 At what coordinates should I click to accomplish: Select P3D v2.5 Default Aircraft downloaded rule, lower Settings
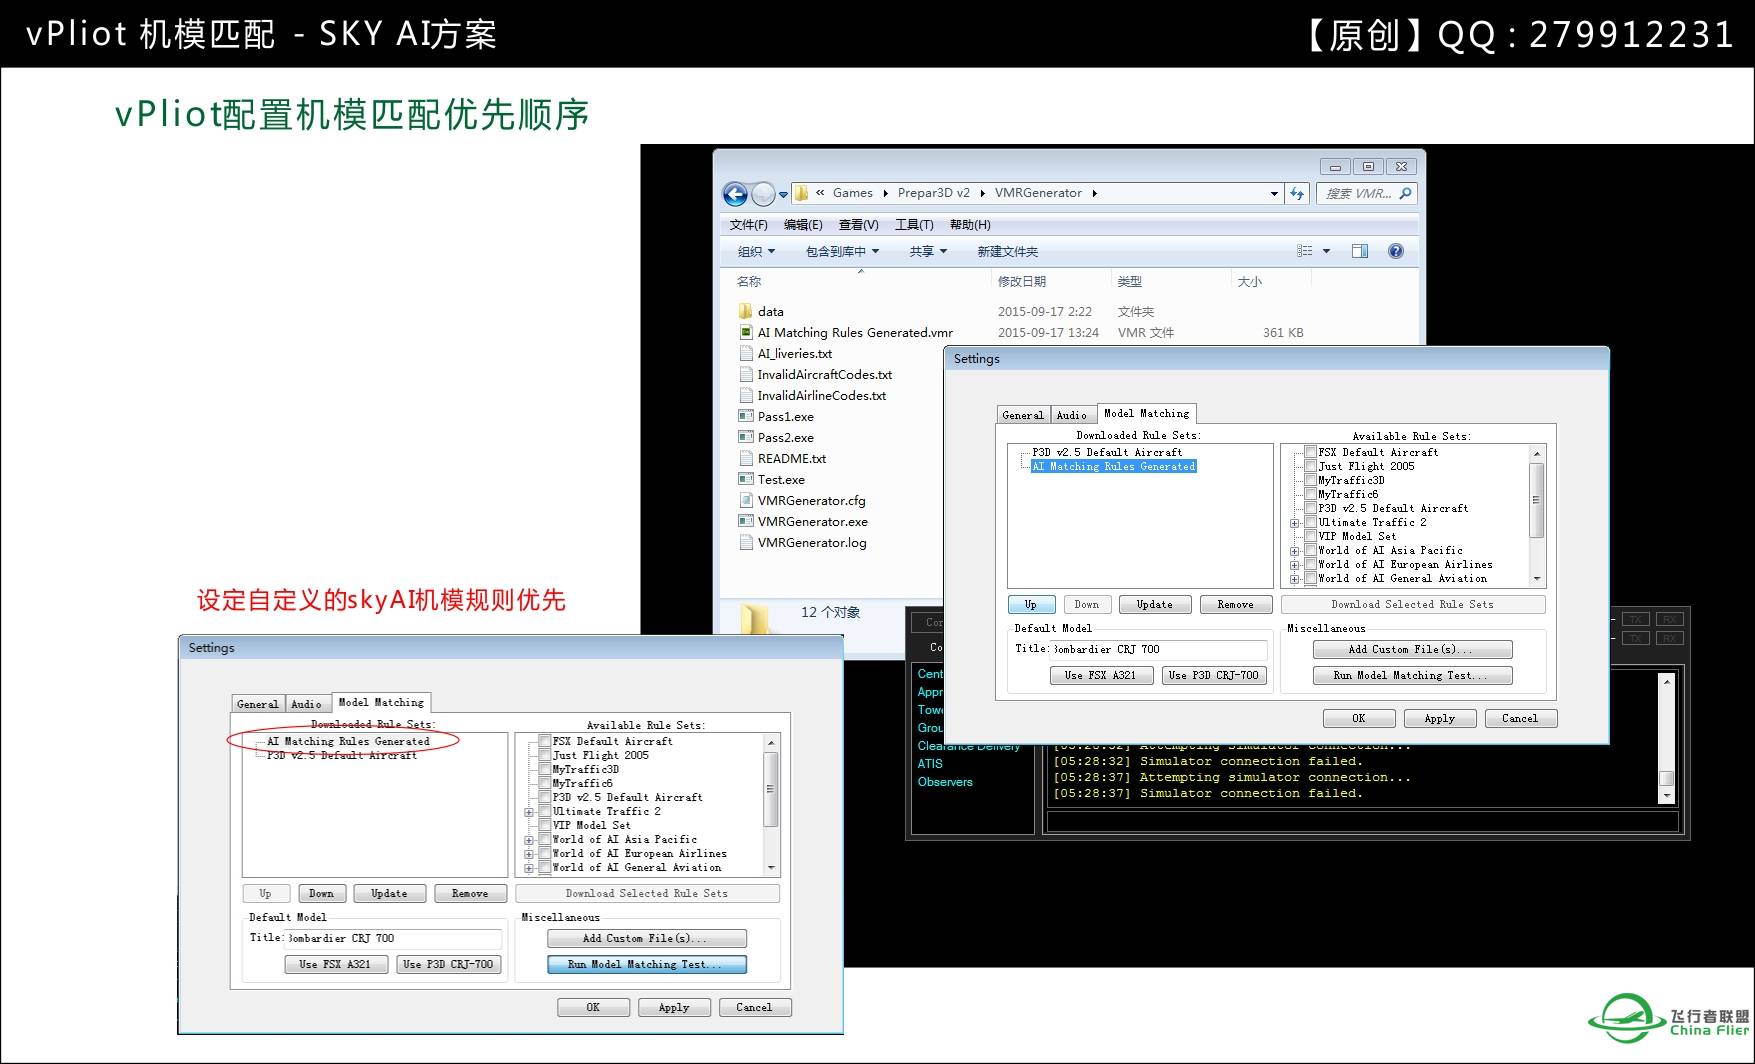[x=342, y=755]
